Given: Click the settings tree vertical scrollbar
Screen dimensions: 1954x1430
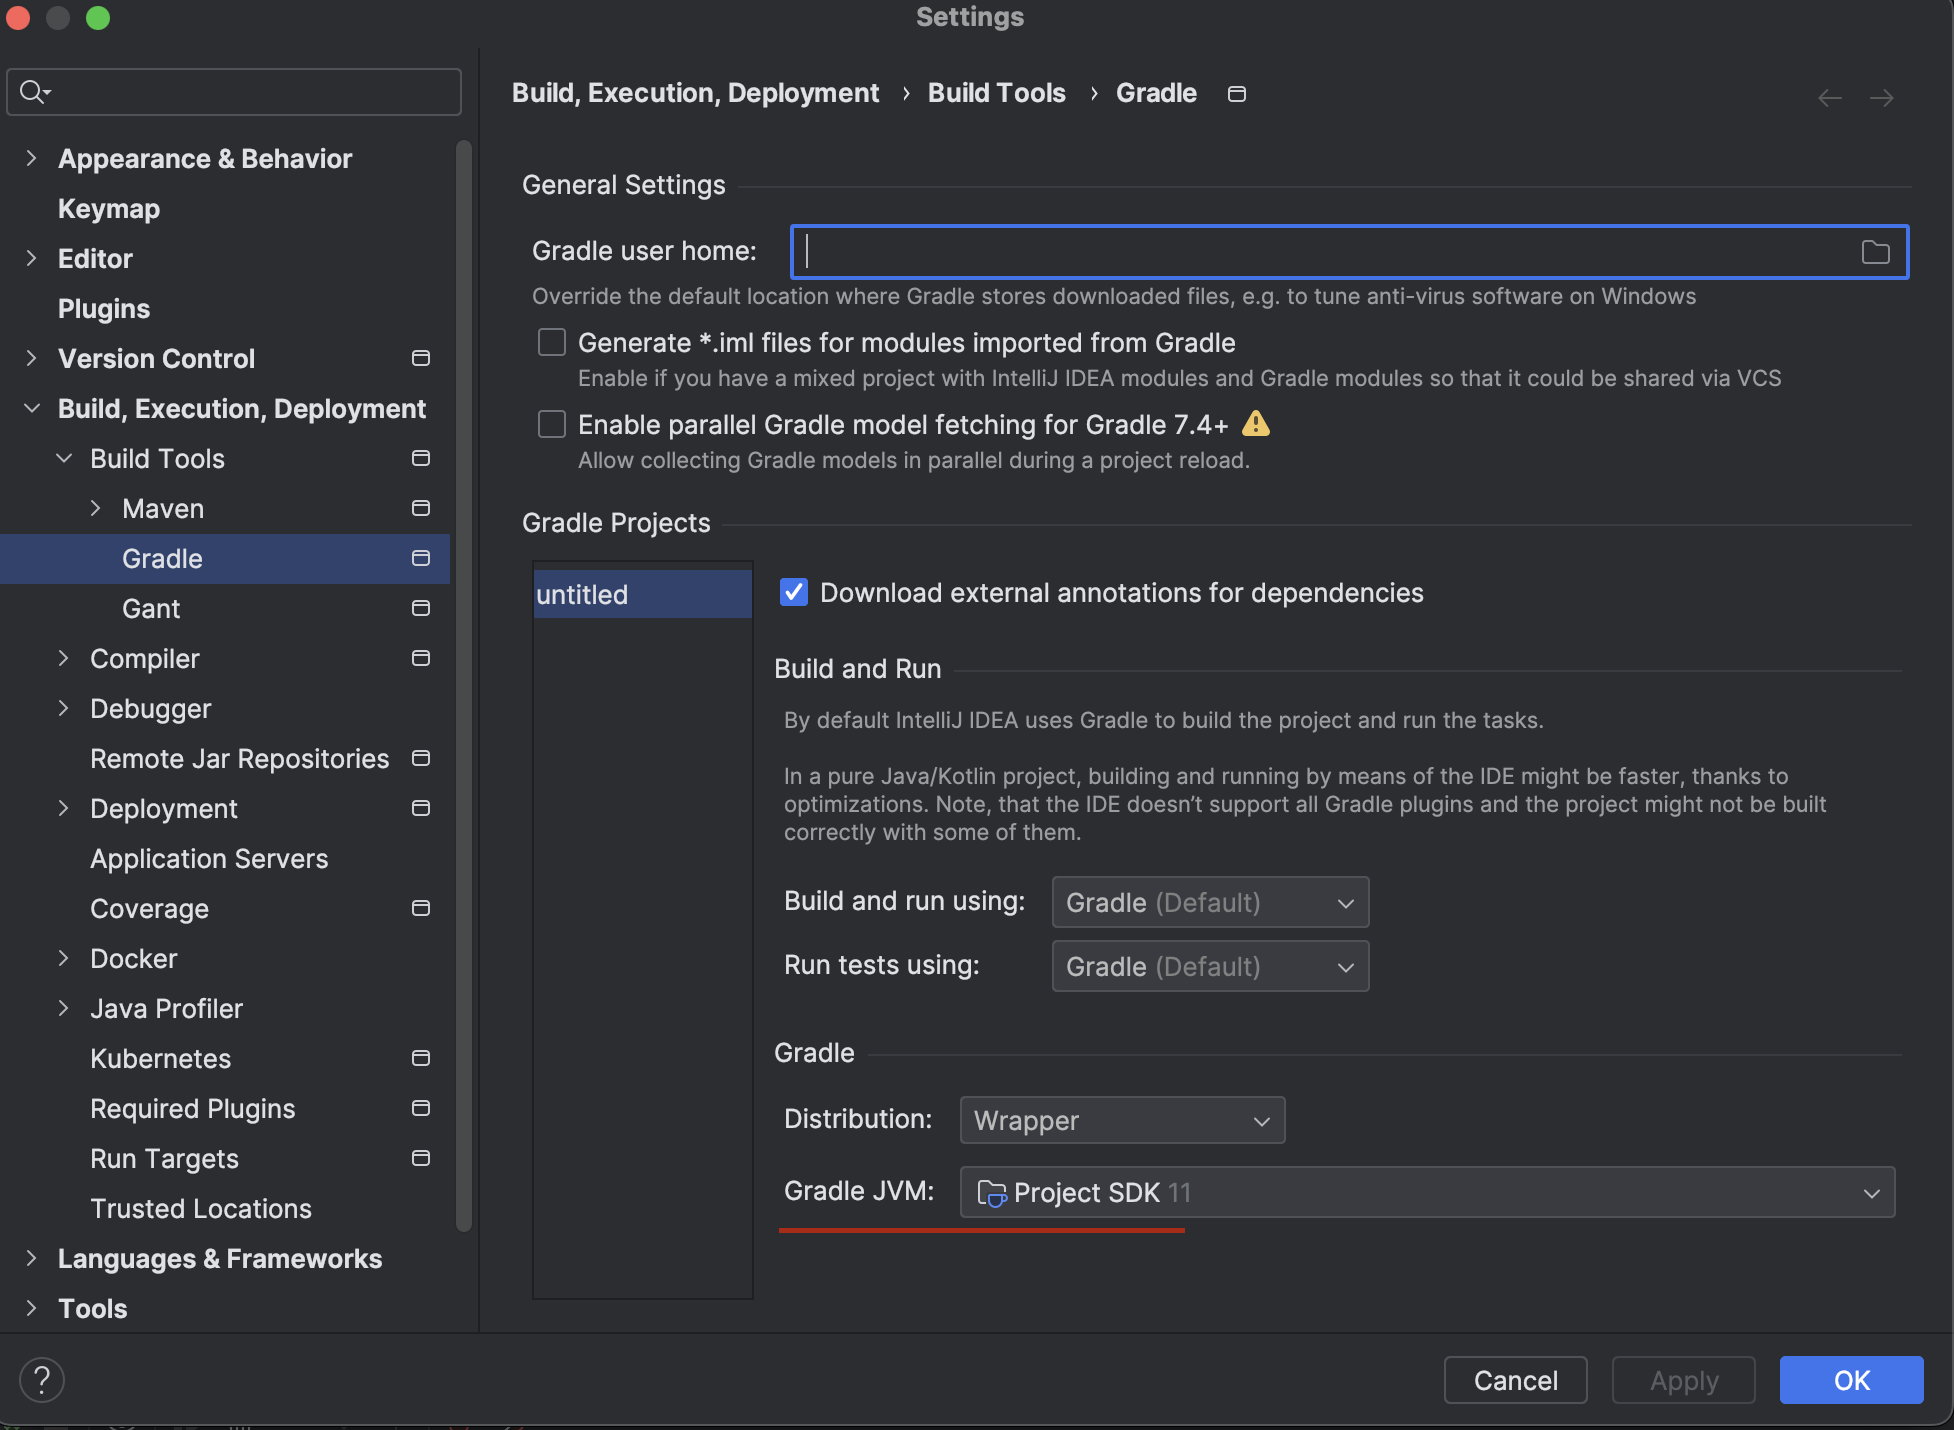Looking at the screenshot, I should pos(463,685).
